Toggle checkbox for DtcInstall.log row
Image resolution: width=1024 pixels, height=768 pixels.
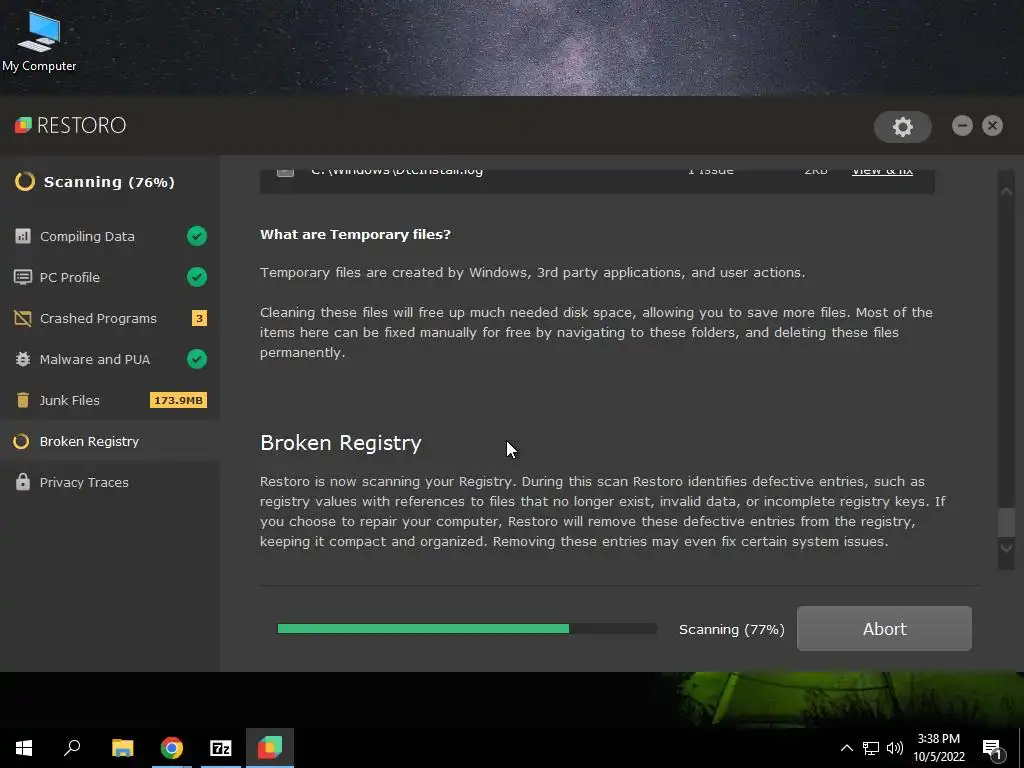coord(285,172)
